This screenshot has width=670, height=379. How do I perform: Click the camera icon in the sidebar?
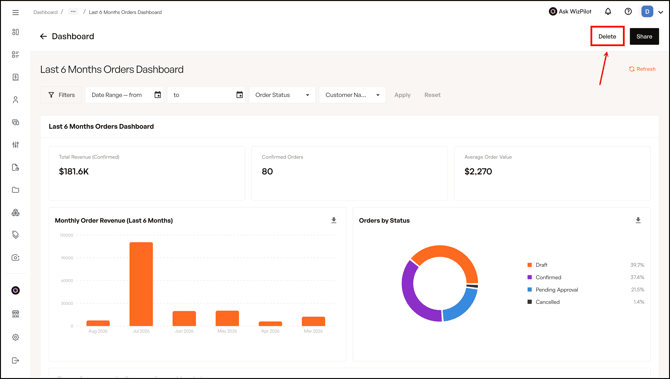pos(15,258)
